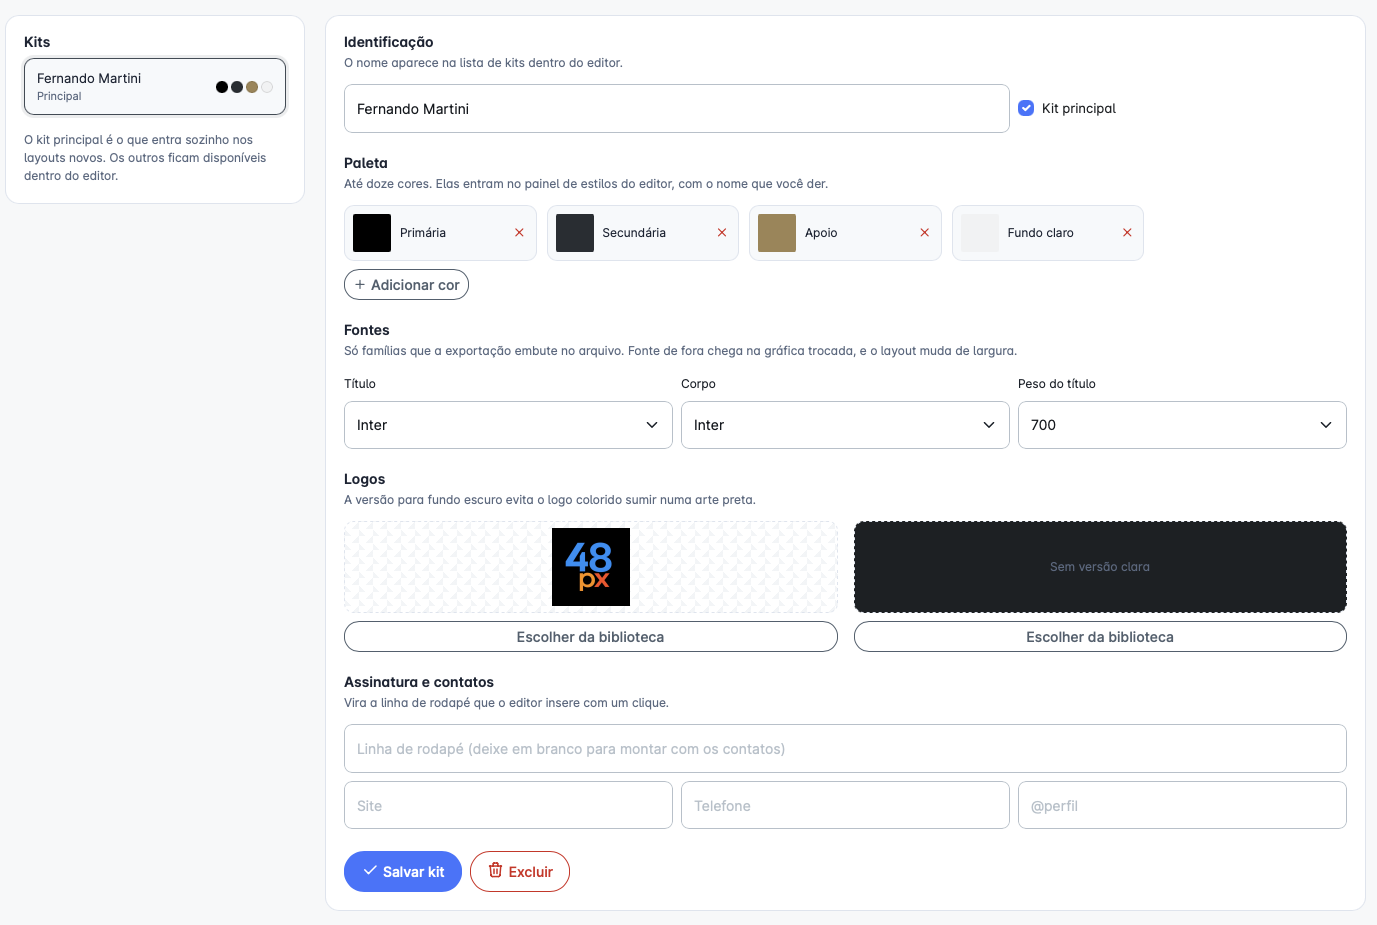
Task: Open the Título font dropdown
Action: (x=508, y=425)
